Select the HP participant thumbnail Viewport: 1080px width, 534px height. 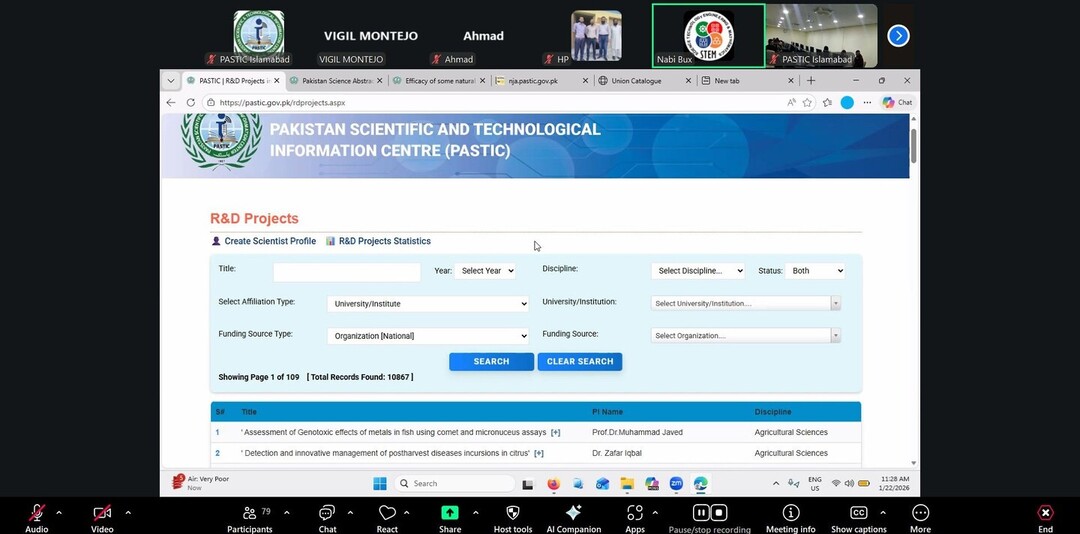[596, 36]
